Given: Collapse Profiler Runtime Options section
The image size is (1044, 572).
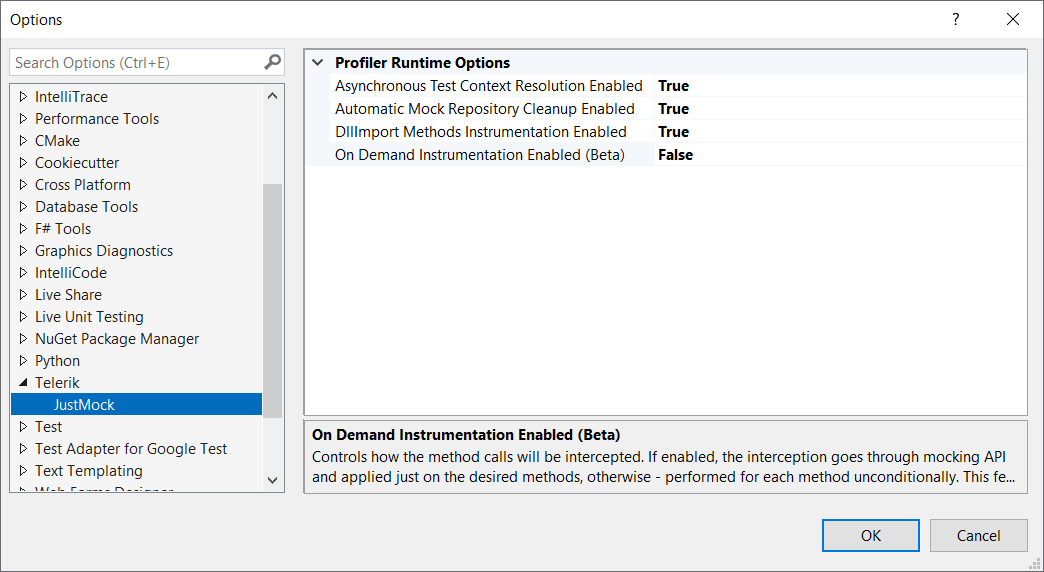Looking at the screenshot, I should click(318, 62).
